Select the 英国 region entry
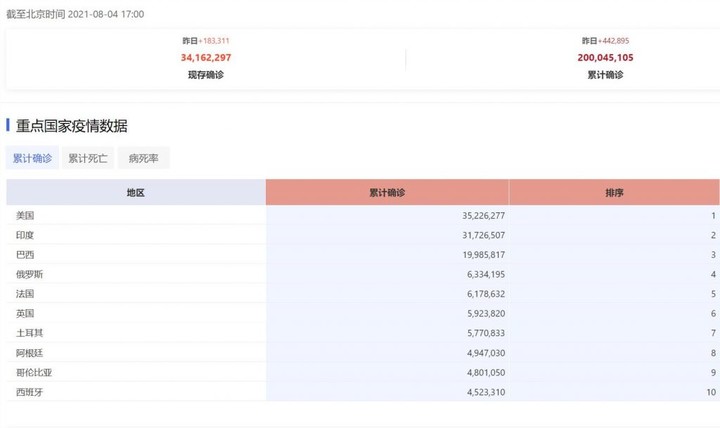Image resolution: width=720 pixels, height=428 pixels. tap(25, 313)
